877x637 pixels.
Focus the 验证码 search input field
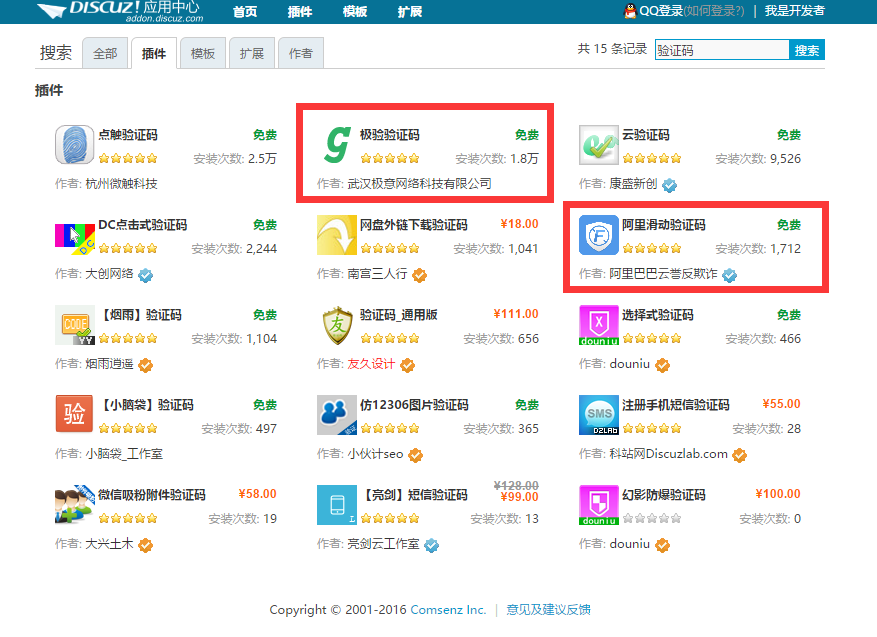tap(722, 50)
